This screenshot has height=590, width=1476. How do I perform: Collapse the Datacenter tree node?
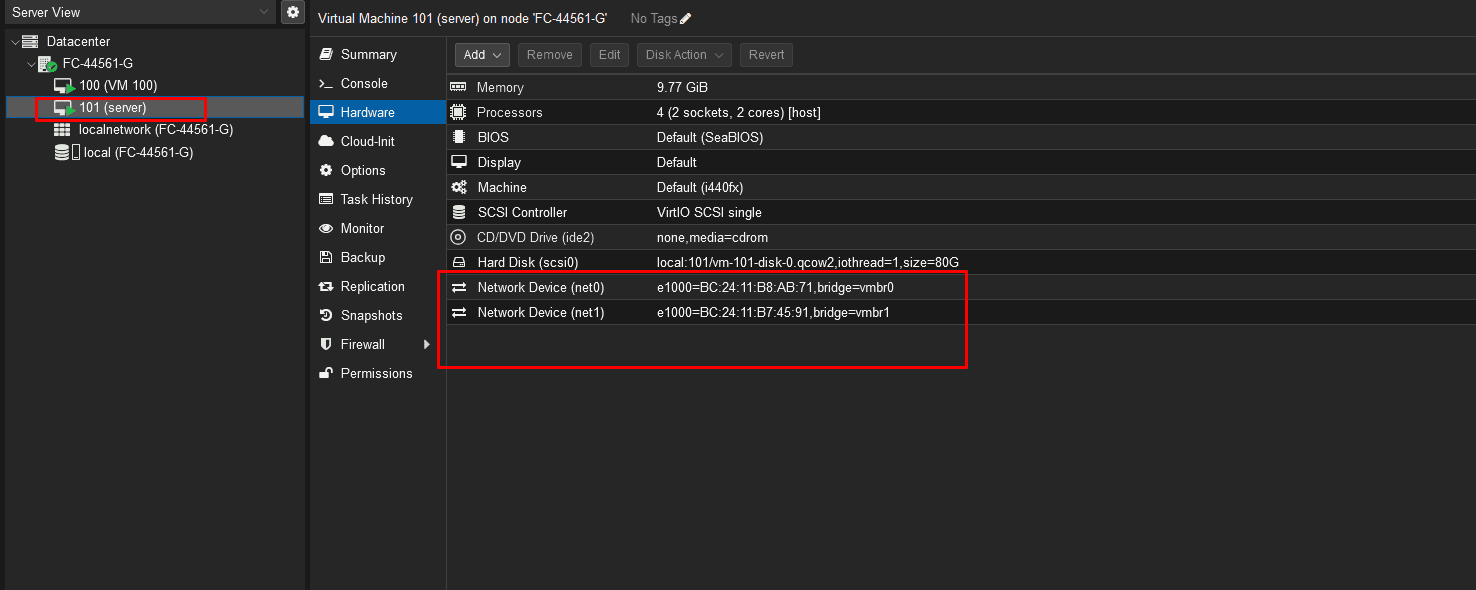tap(14, 42)
